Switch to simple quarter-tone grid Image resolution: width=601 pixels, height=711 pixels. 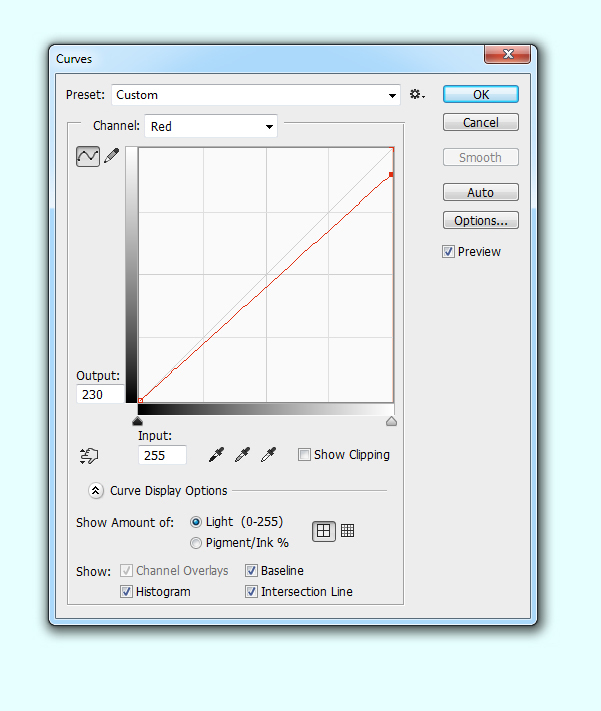click(323, 531)
